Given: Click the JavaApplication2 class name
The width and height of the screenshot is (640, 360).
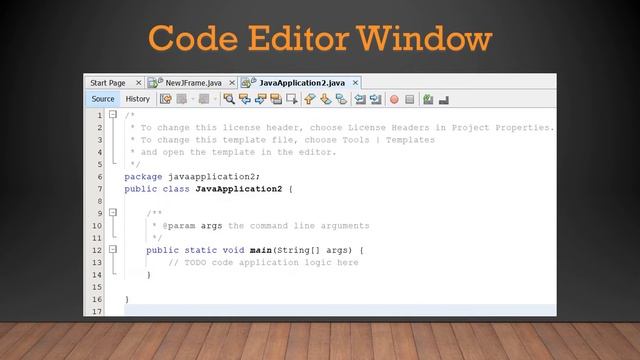Looking at the screenshot, I should [x=239, y=189].
